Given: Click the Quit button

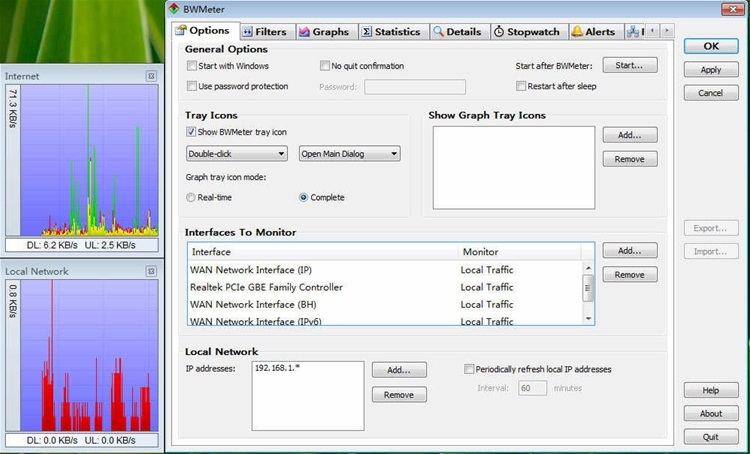Looking at the screenshot, I should coord(711,437).
